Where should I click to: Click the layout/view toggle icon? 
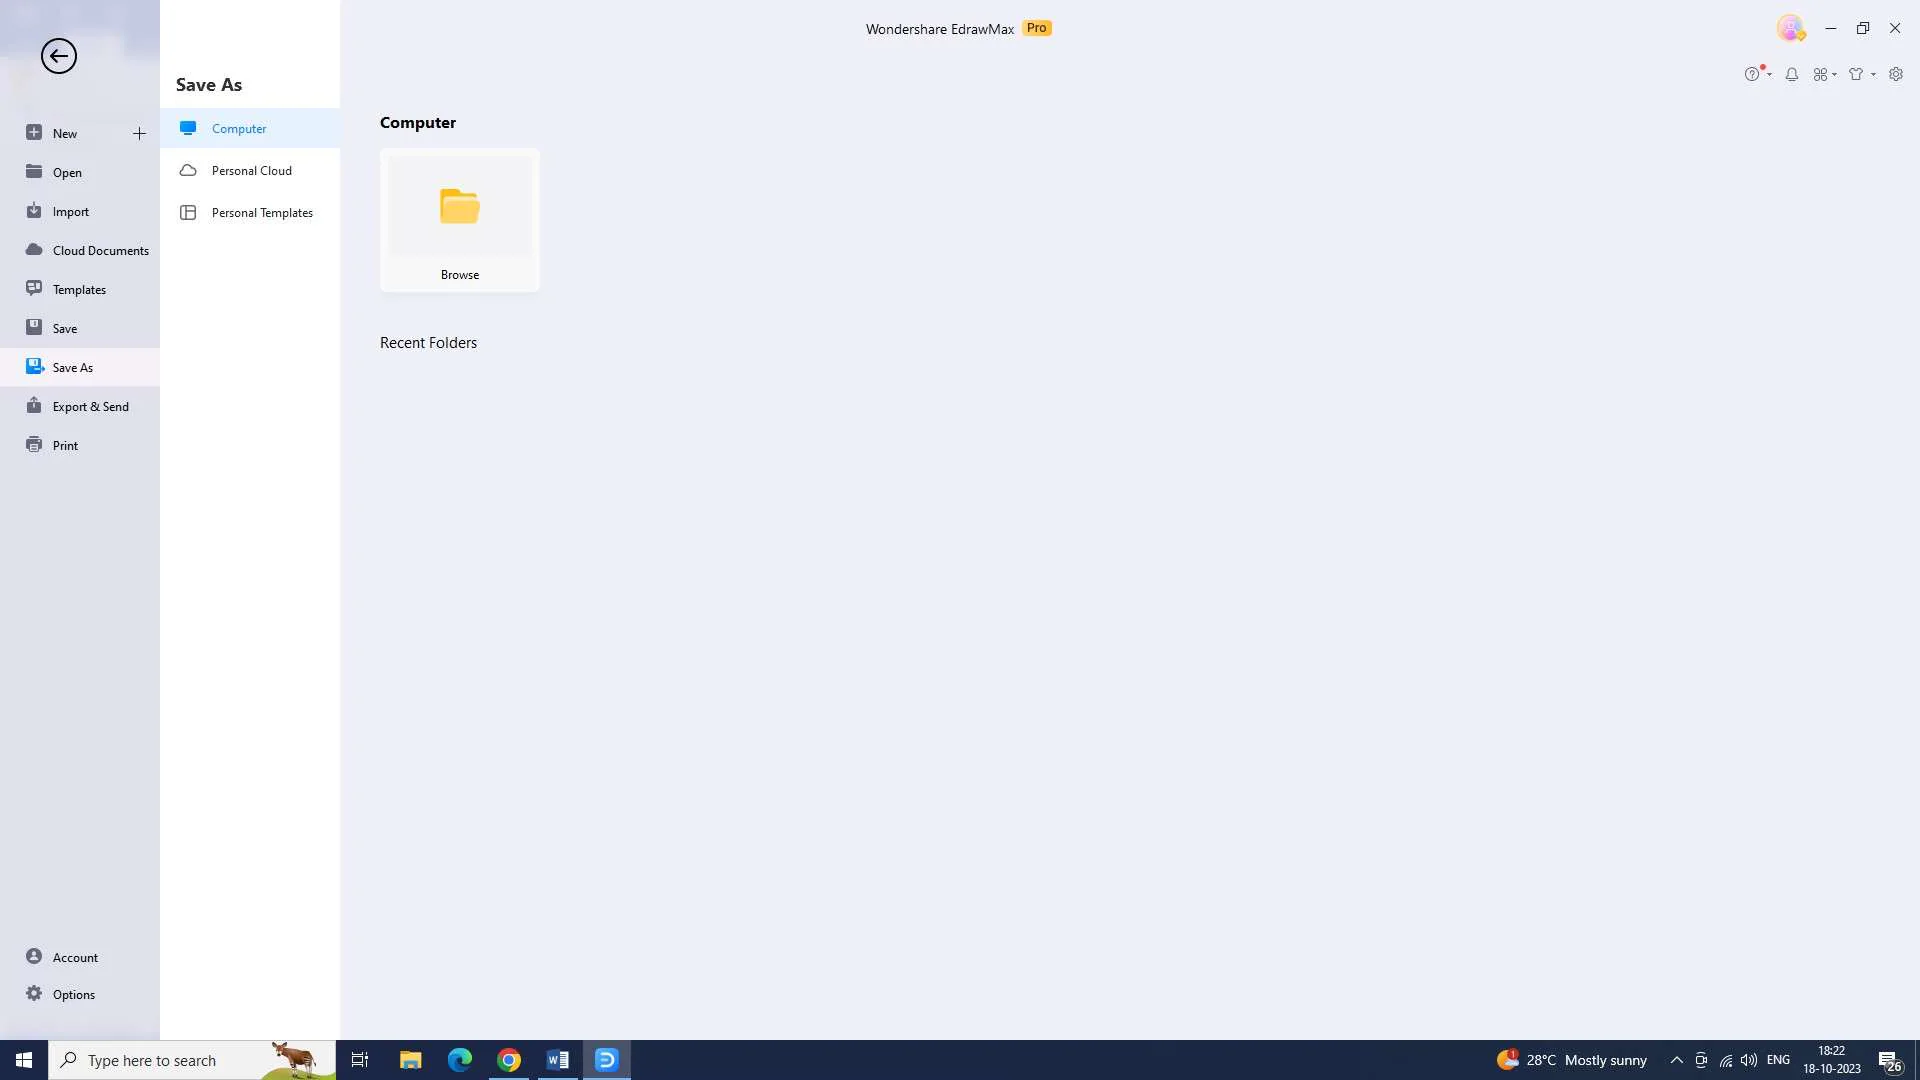[x=1825, y=73]
